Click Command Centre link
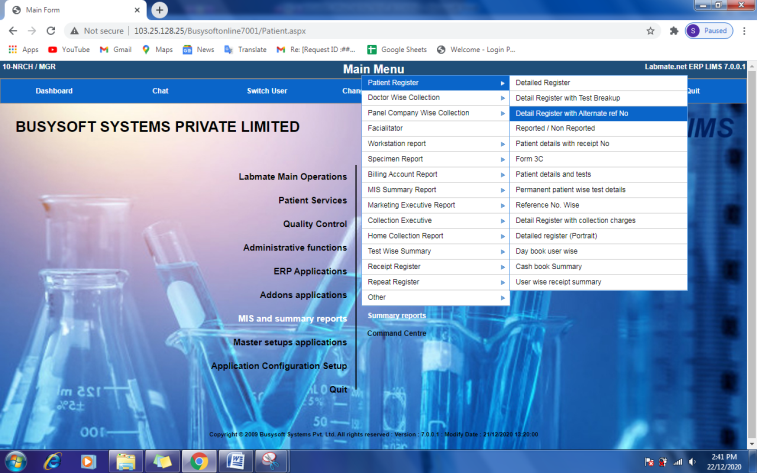This screenshot has width=757, height=473. click(x=396, y=334)
